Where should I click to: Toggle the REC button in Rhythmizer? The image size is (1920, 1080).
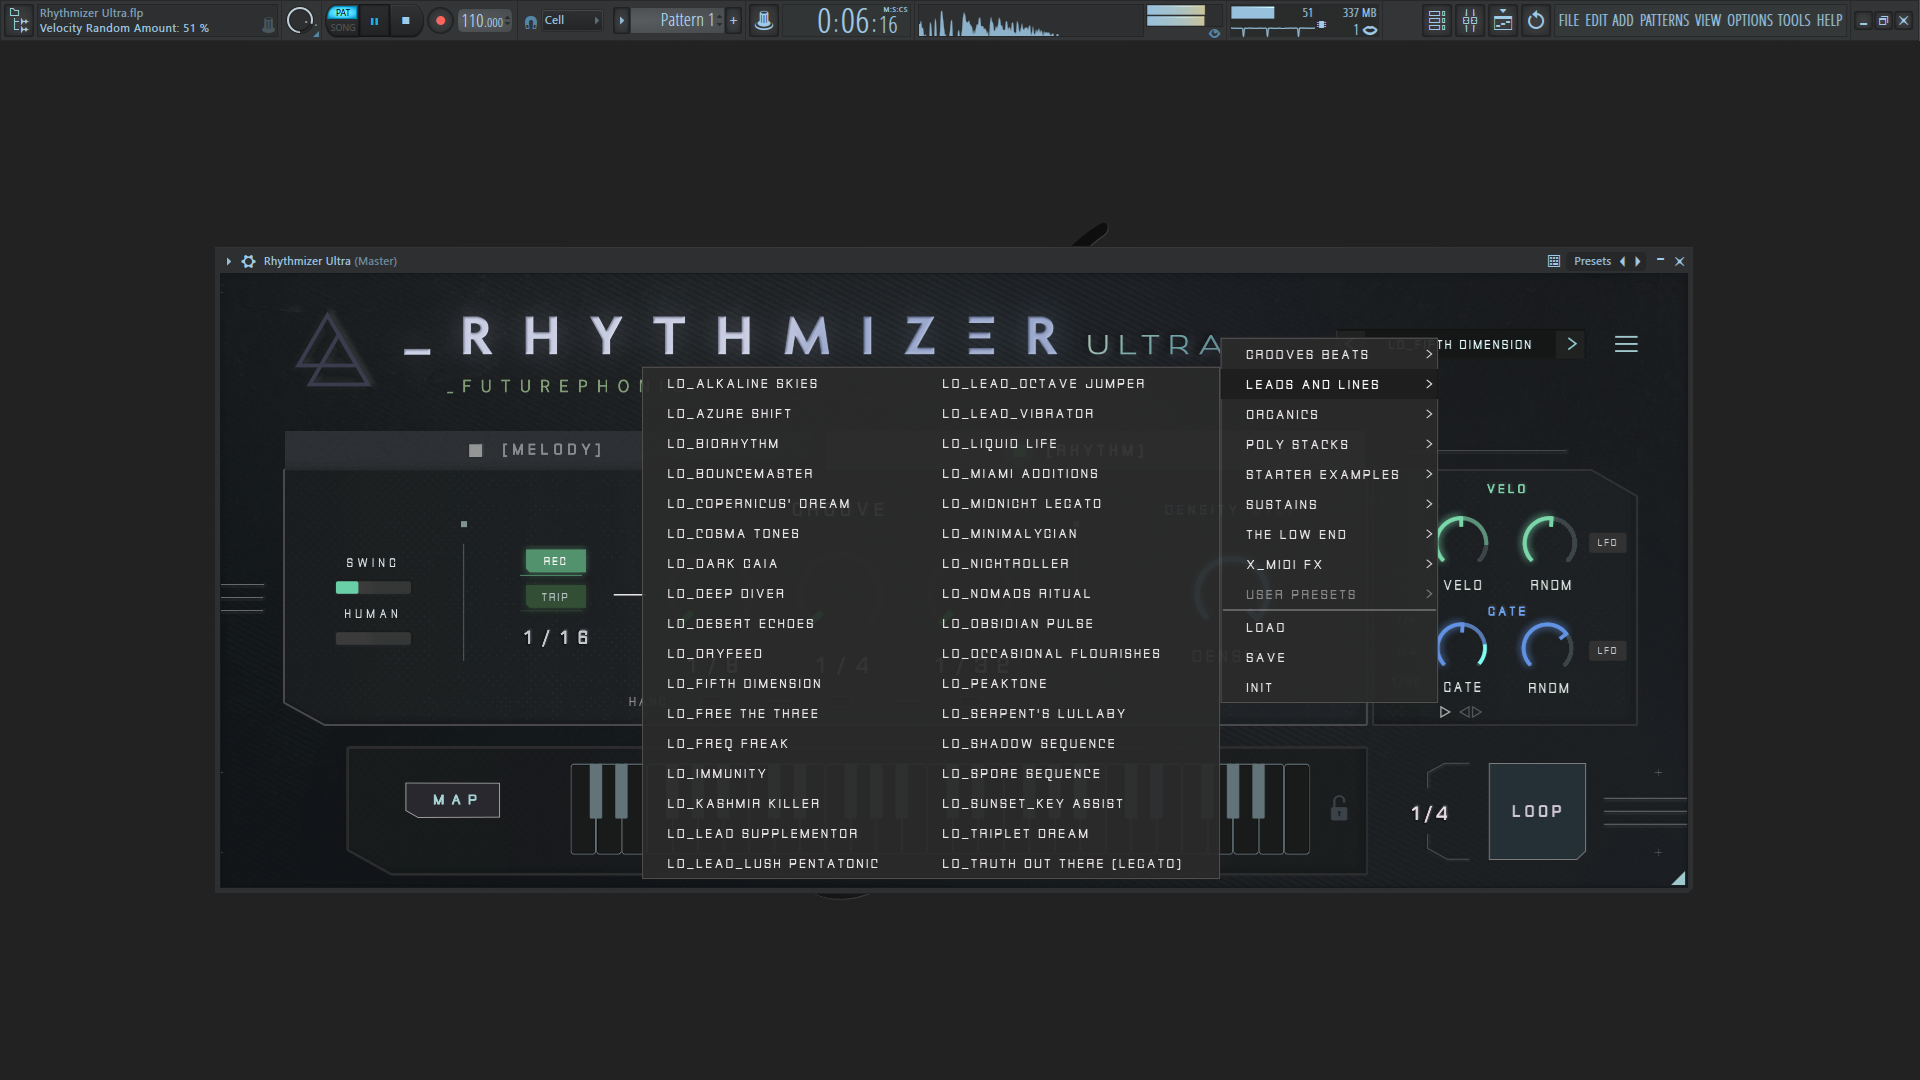[555, 561]
